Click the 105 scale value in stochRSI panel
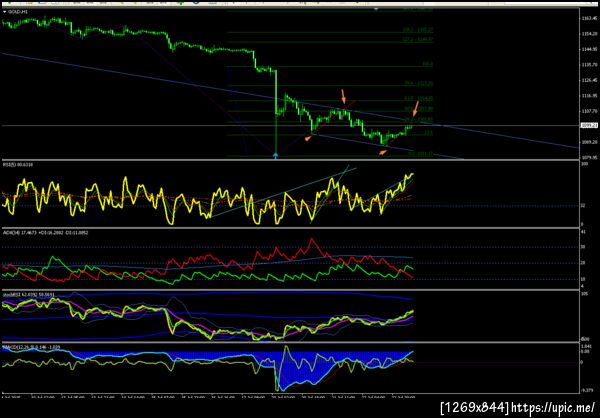 [x=584, y=294]
